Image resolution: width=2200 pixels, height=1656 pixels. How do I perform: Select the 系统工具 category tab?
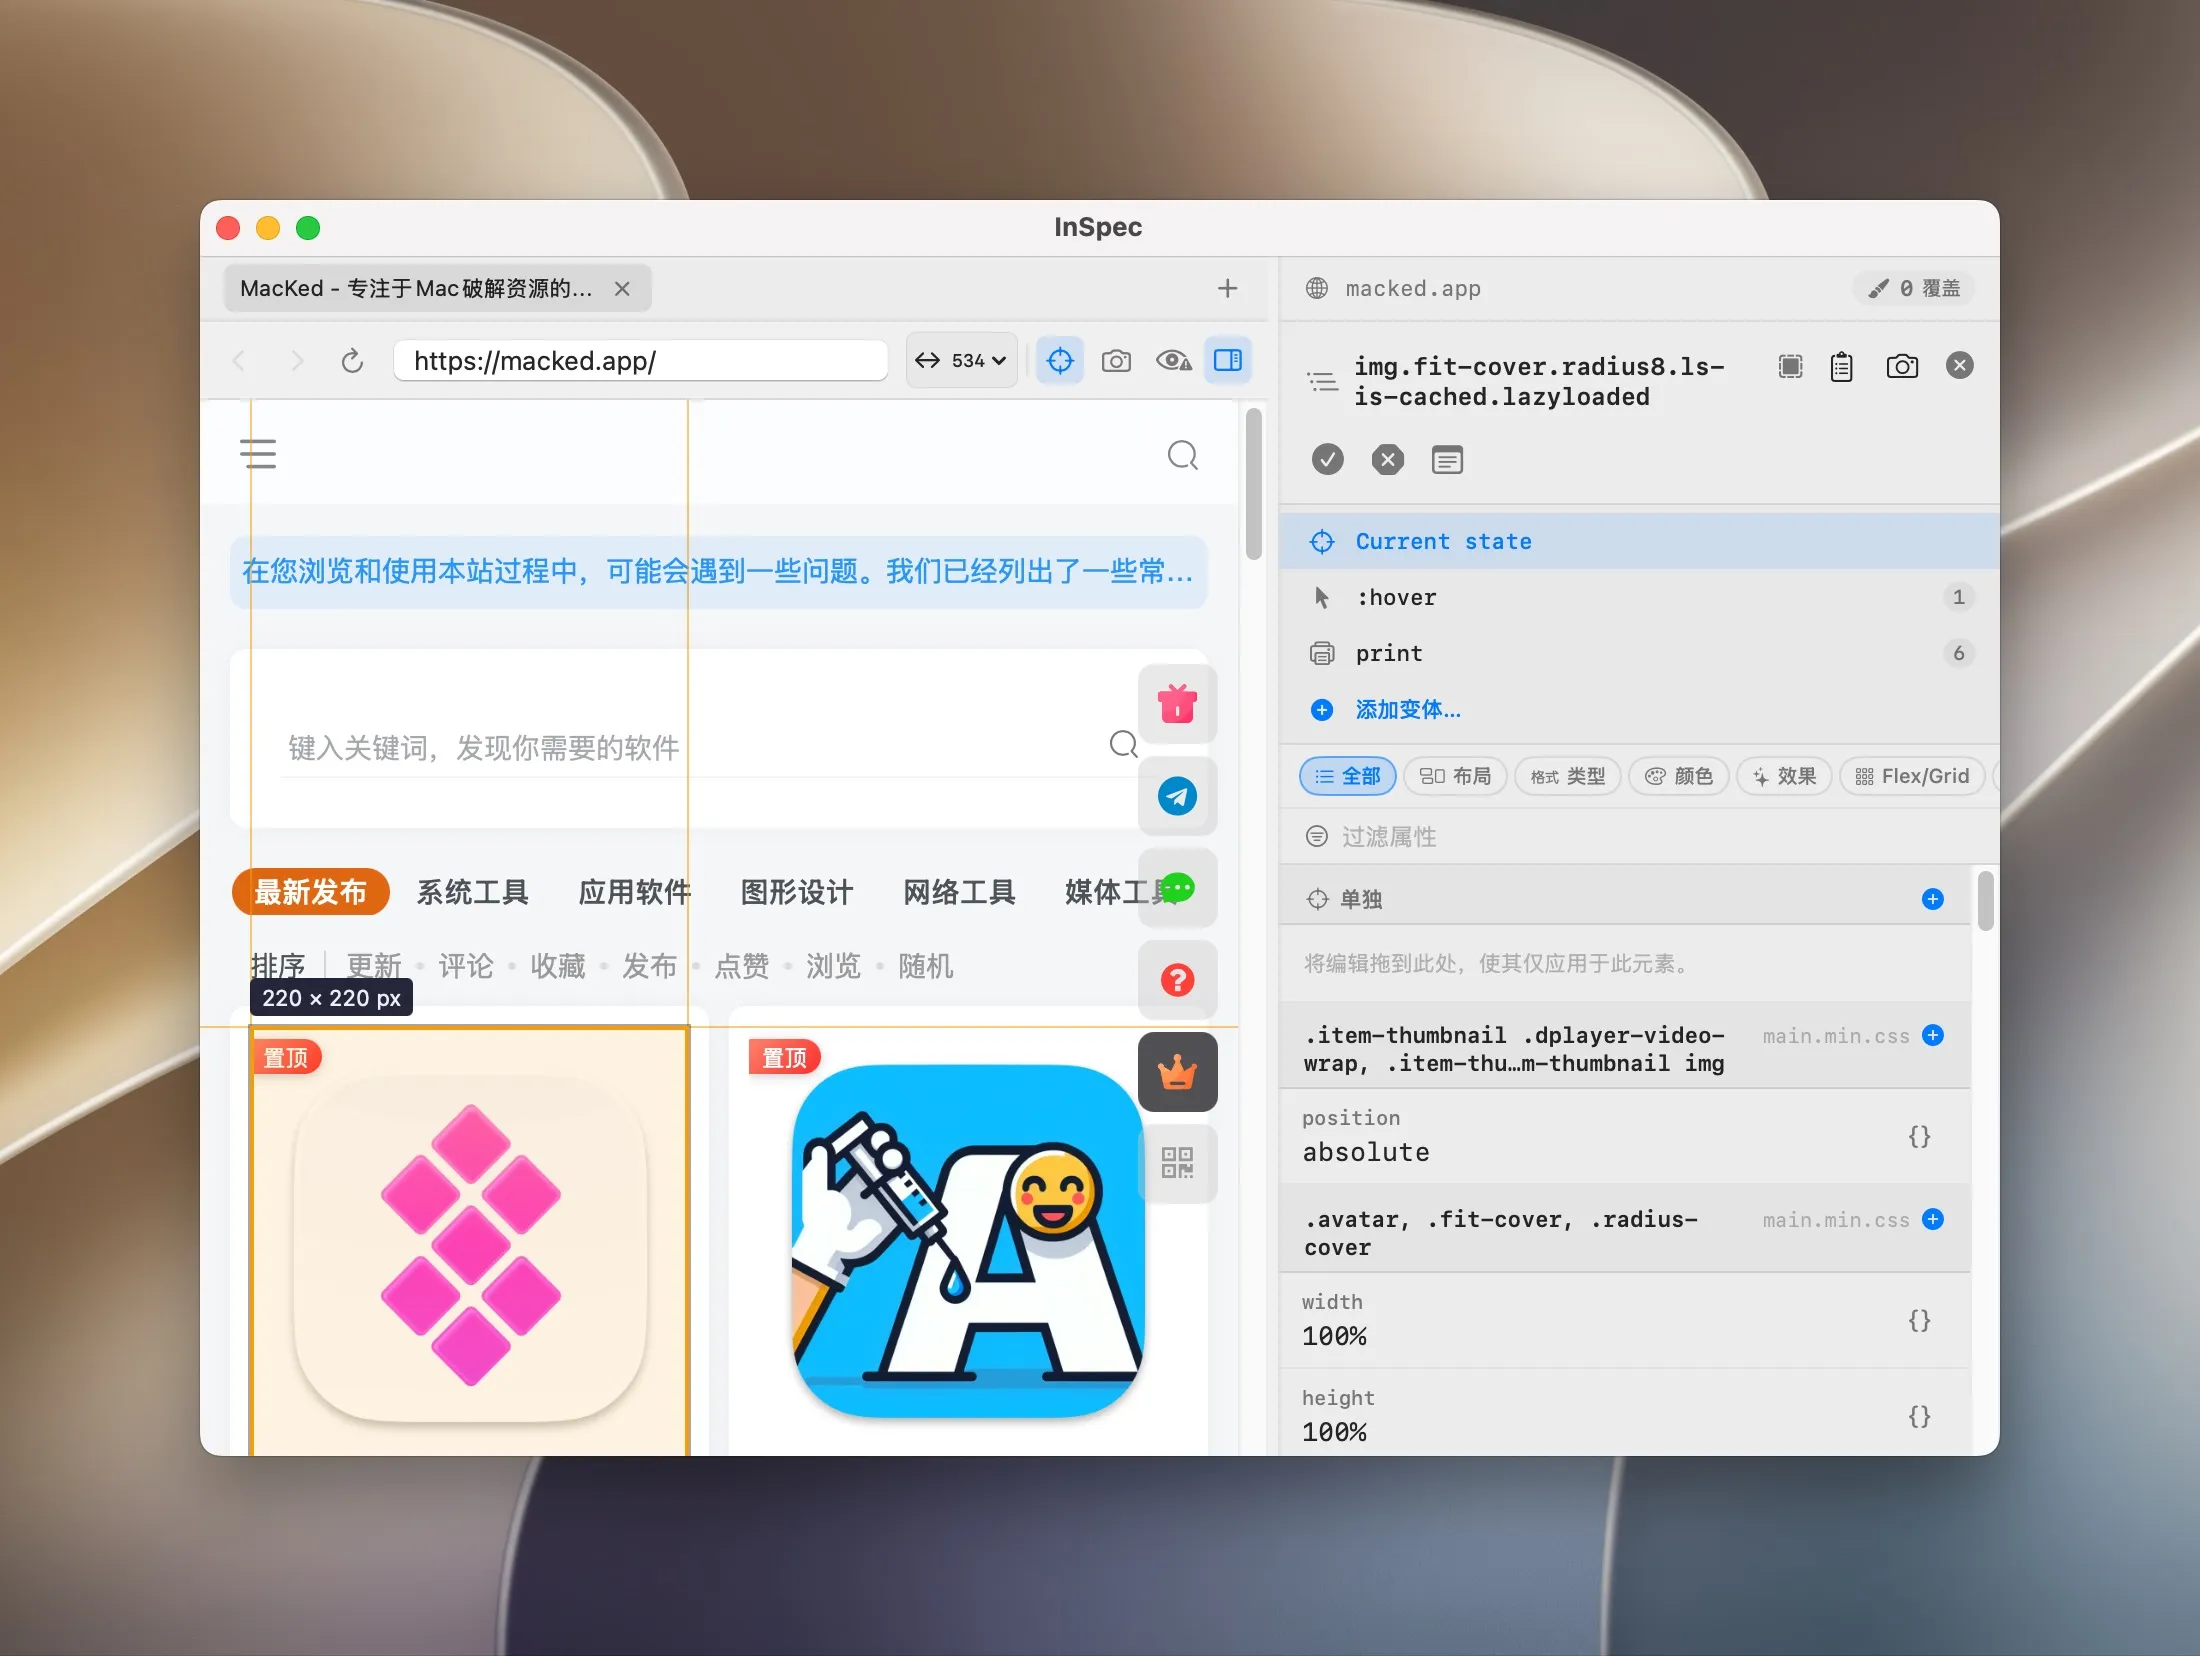472,891
